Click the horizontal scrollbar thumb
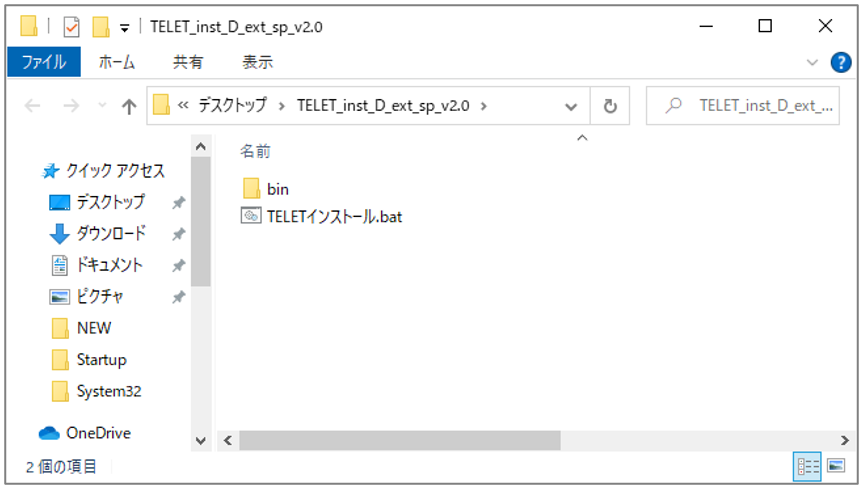 coord(400,440)
